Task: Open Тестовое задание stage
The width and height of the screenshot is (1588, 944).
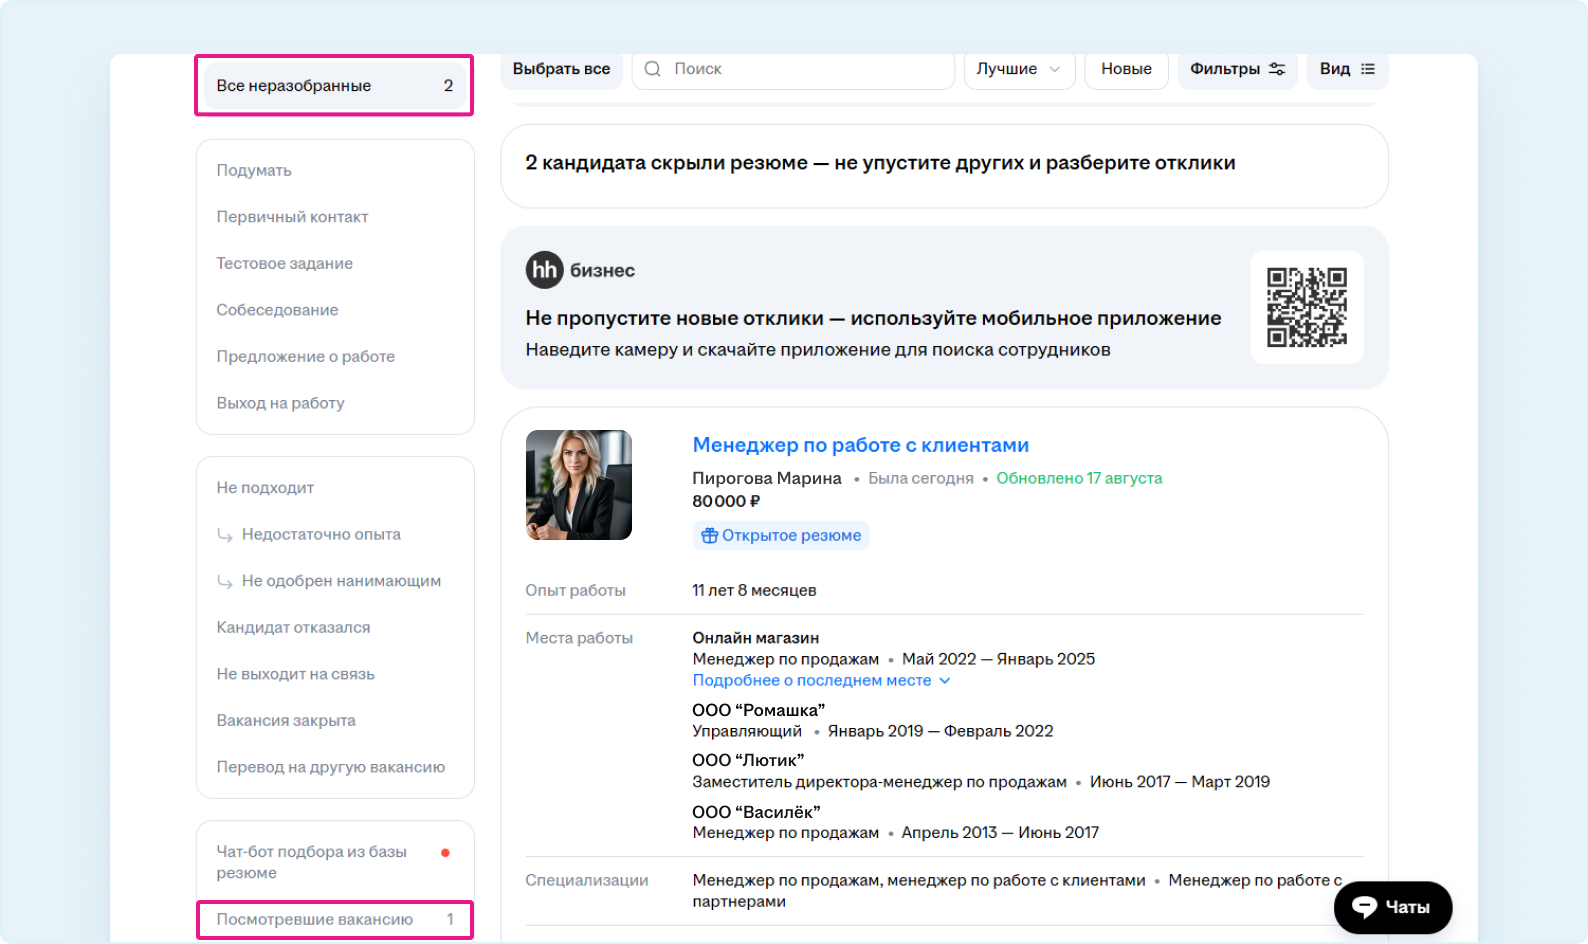Action: pos(284,264)
